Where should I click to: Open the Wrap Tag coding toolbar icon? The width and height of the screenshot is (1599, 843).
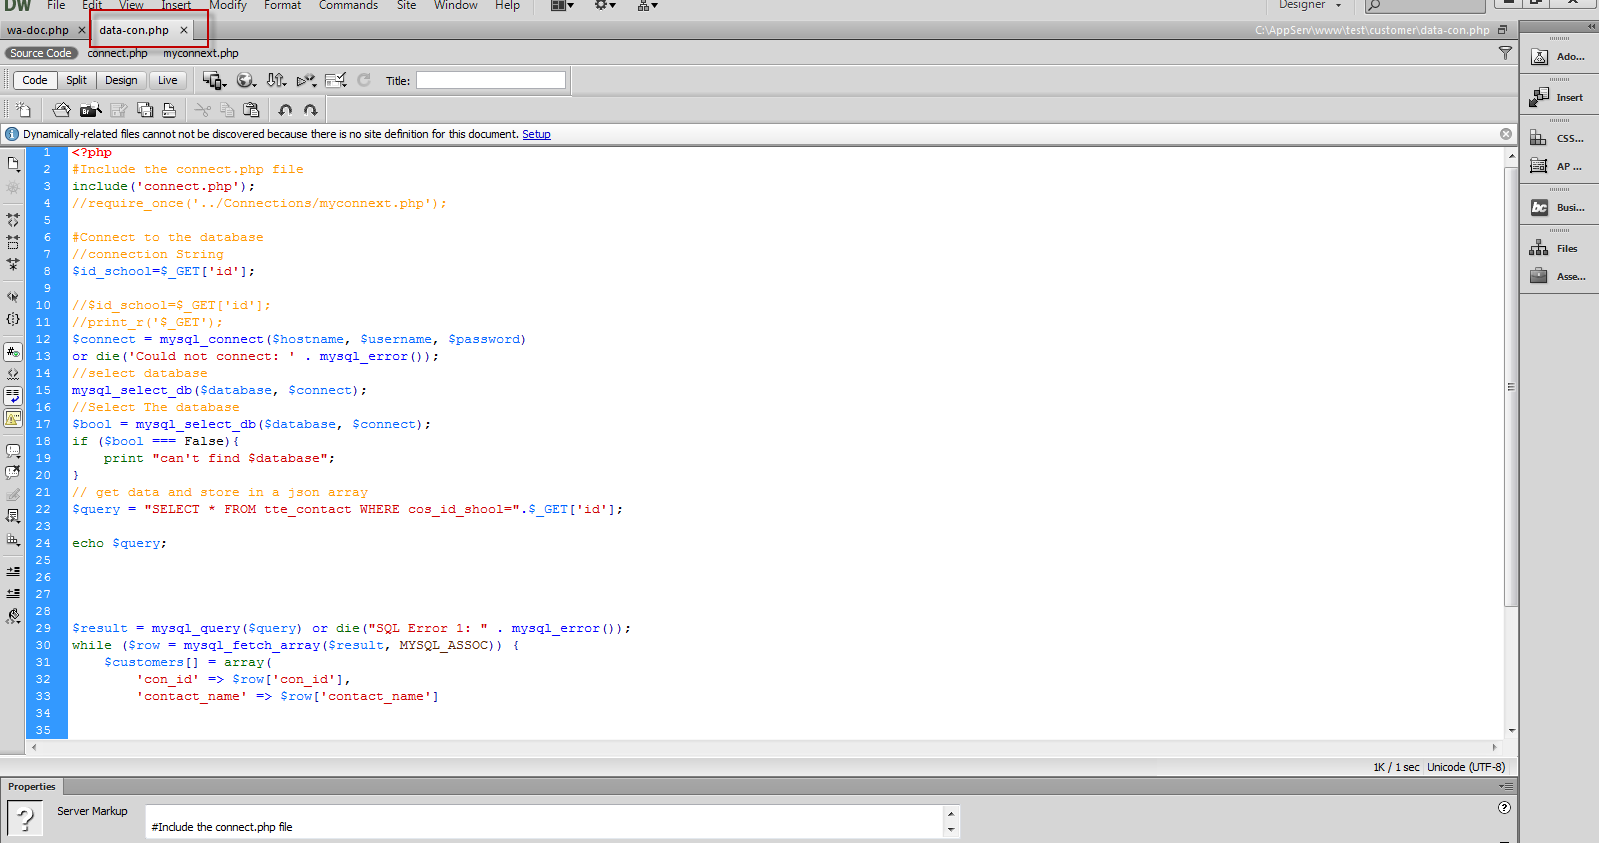(13, 495)
